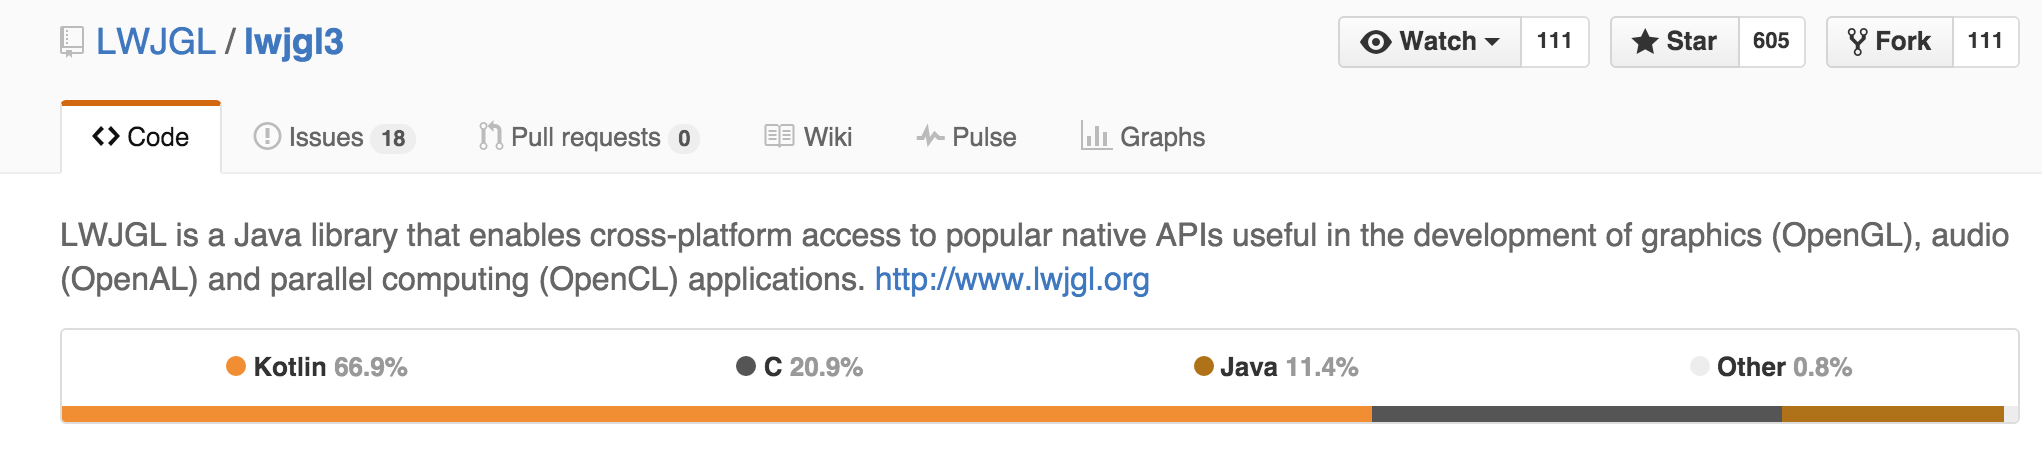Click the Wiki book icon
The image size is (2042, 454).
coord(779,136)
